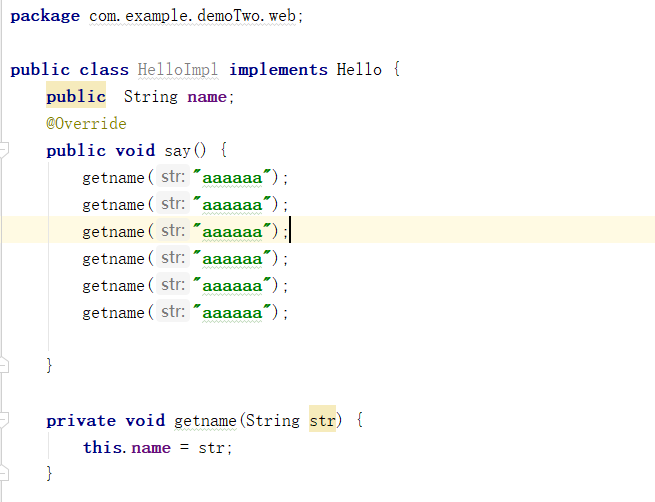Collapse the say() method fold marker
Image resolution: width=655 pixels, height=502 pixels.
click(4, 151)
